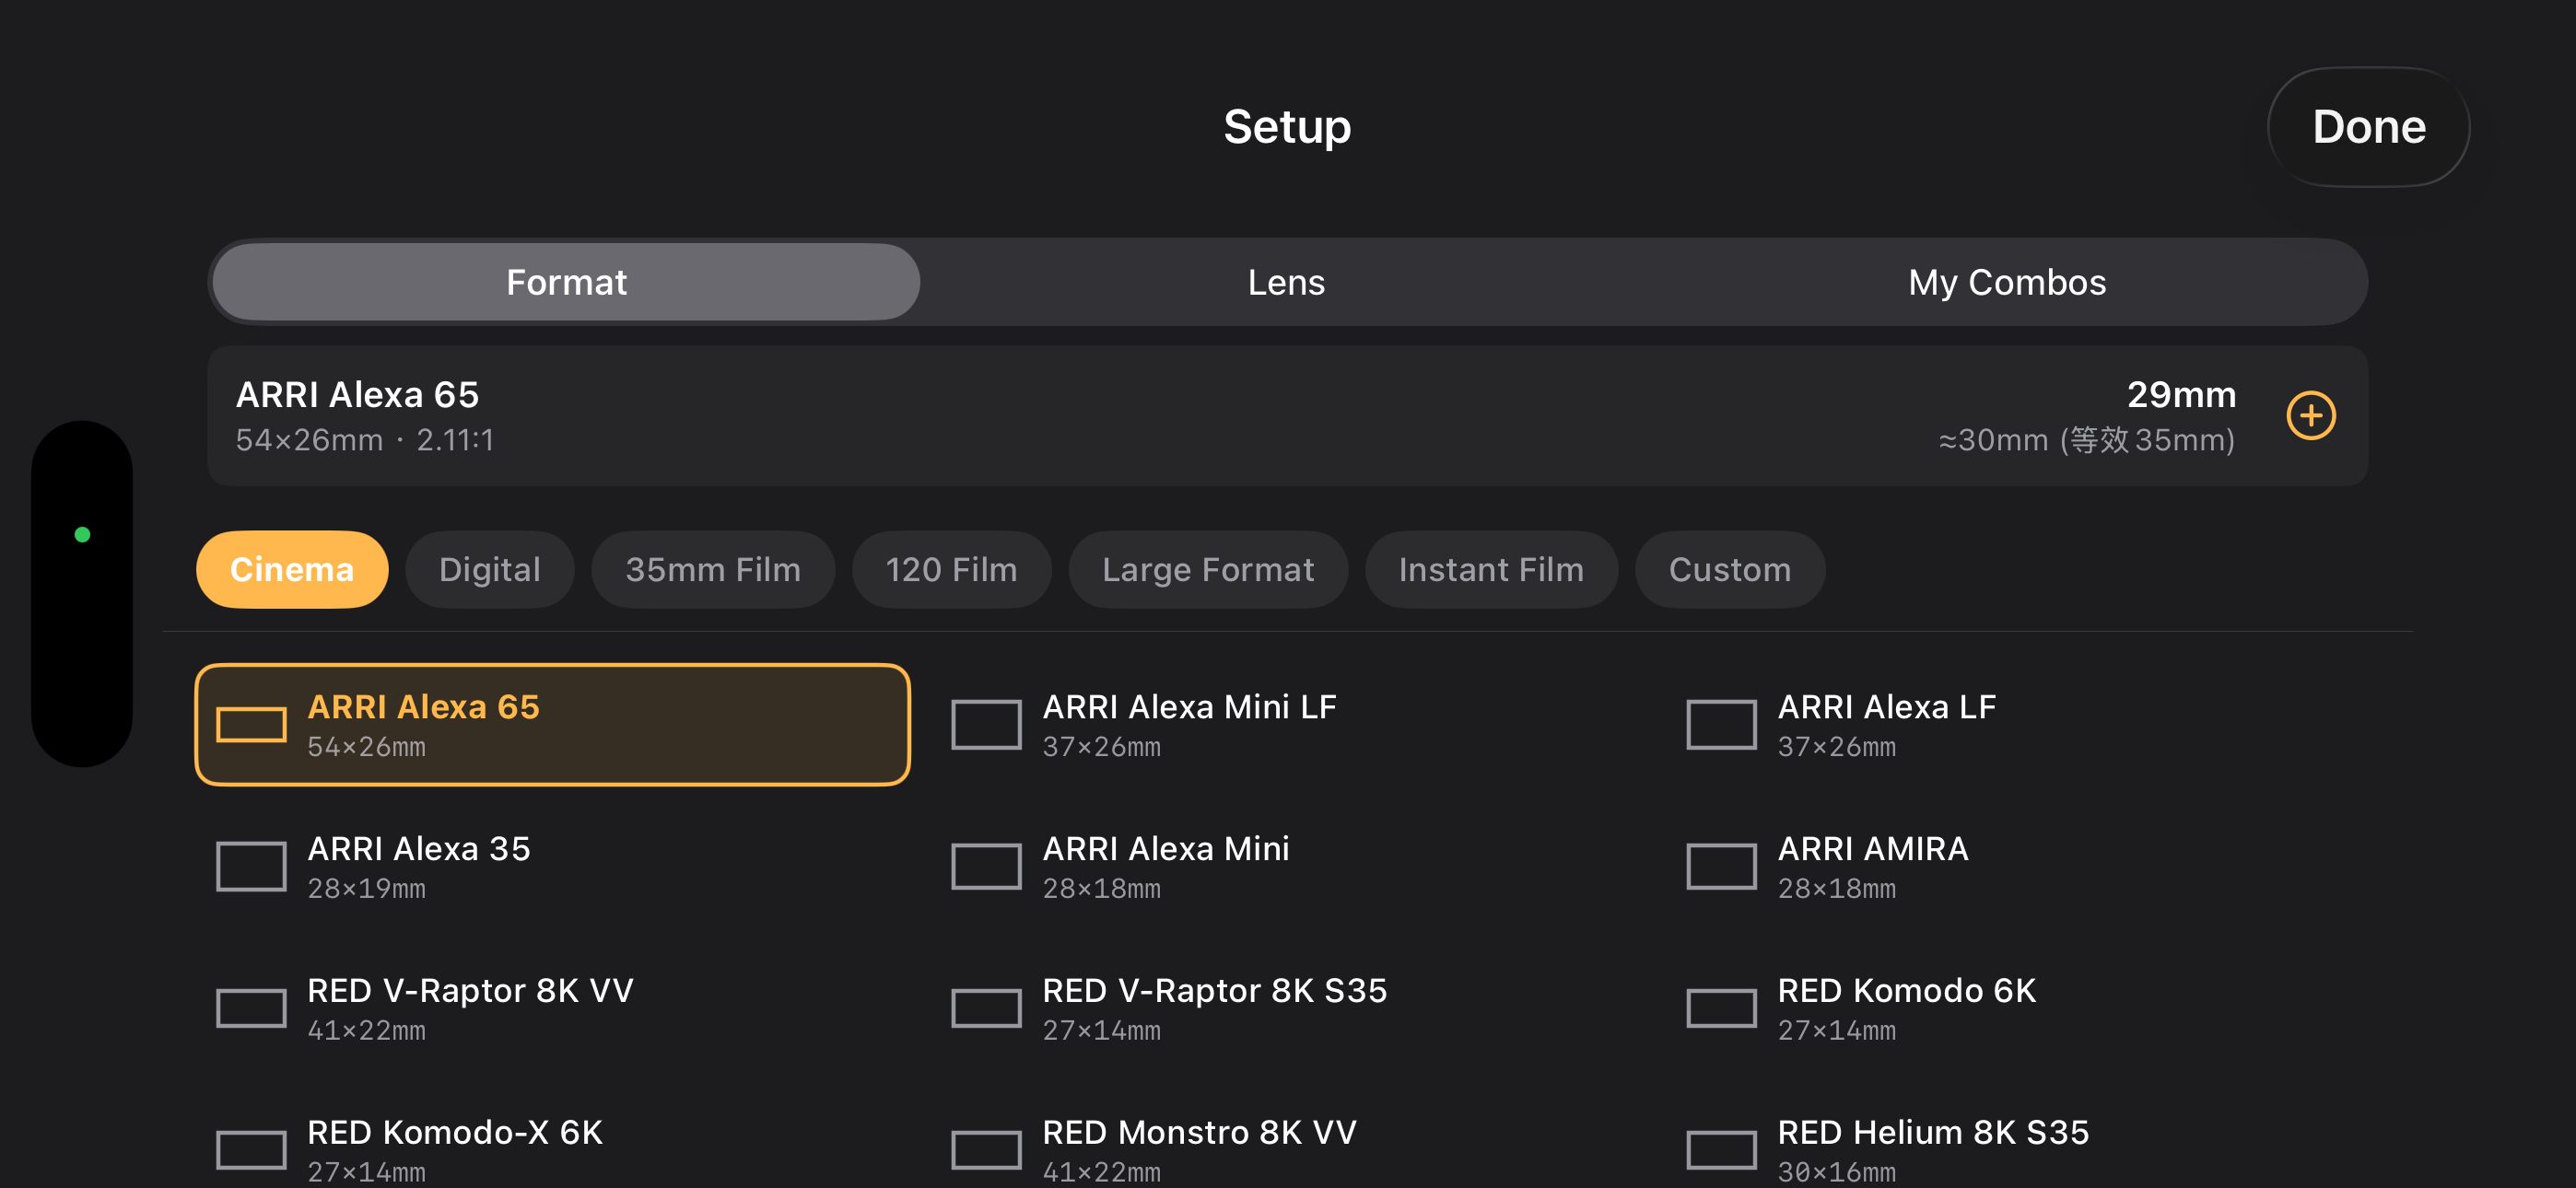Viewport: 2576px width, 1188px height.
Task: Select the Instant Film category chip
Action: pyautogui.click(x=1491, y=569)
